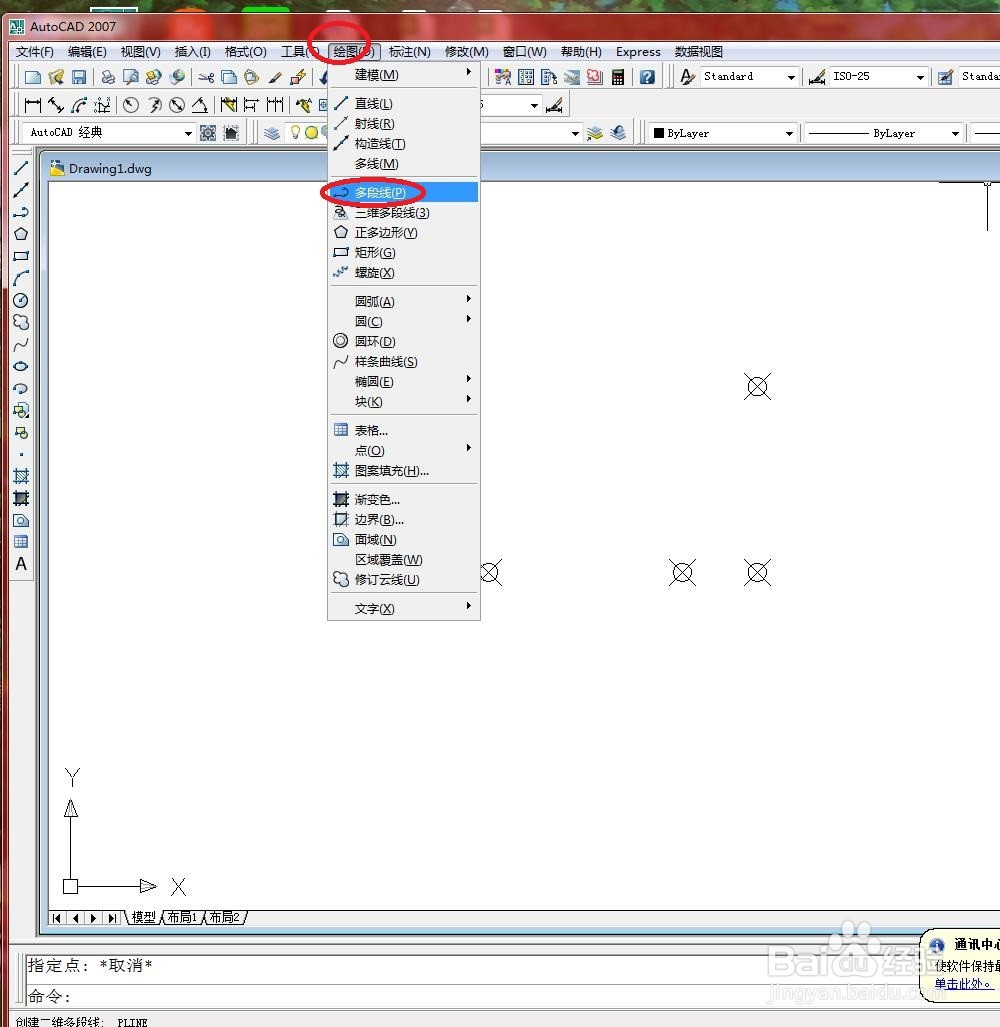
Task: Expand the 建模(M) submenu
Action: click(404, 75)
